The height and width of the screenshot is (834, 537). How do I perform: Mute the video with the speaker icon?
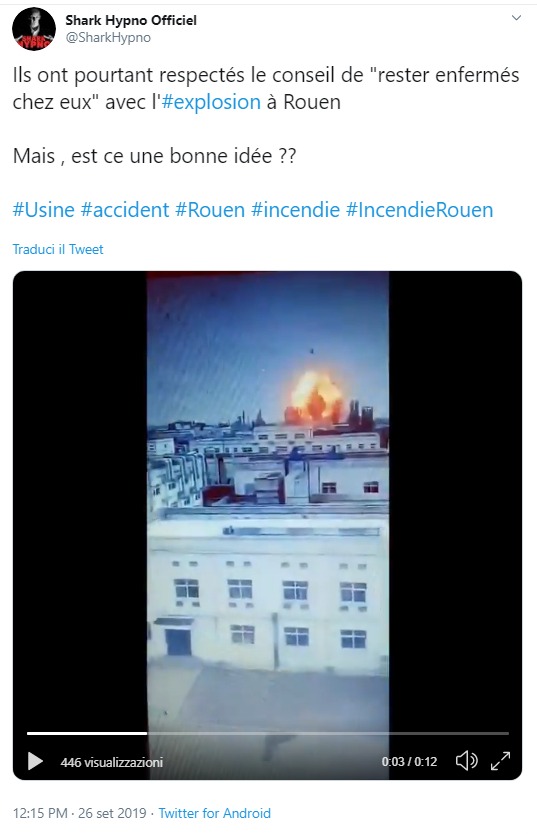pyautogui.click(x=466, y=761)
